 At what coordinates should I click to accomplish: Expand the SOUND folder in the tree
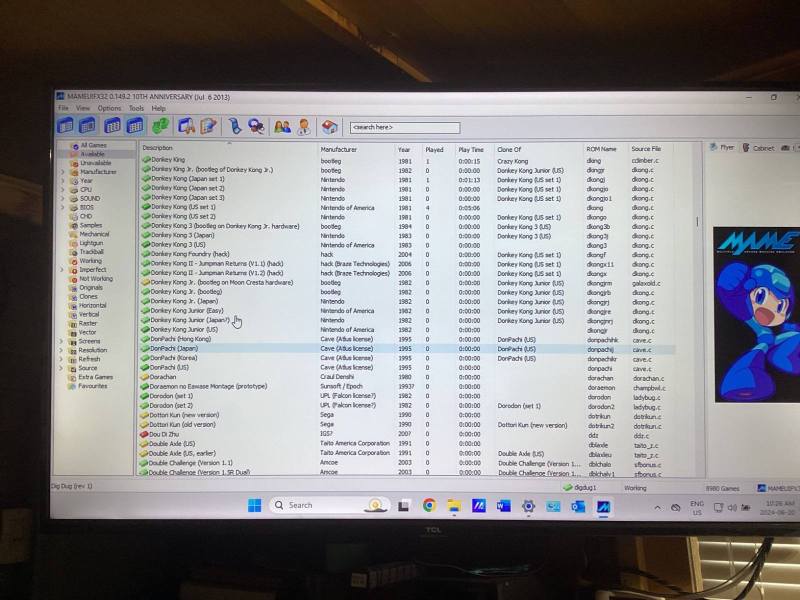coord(63,198)
